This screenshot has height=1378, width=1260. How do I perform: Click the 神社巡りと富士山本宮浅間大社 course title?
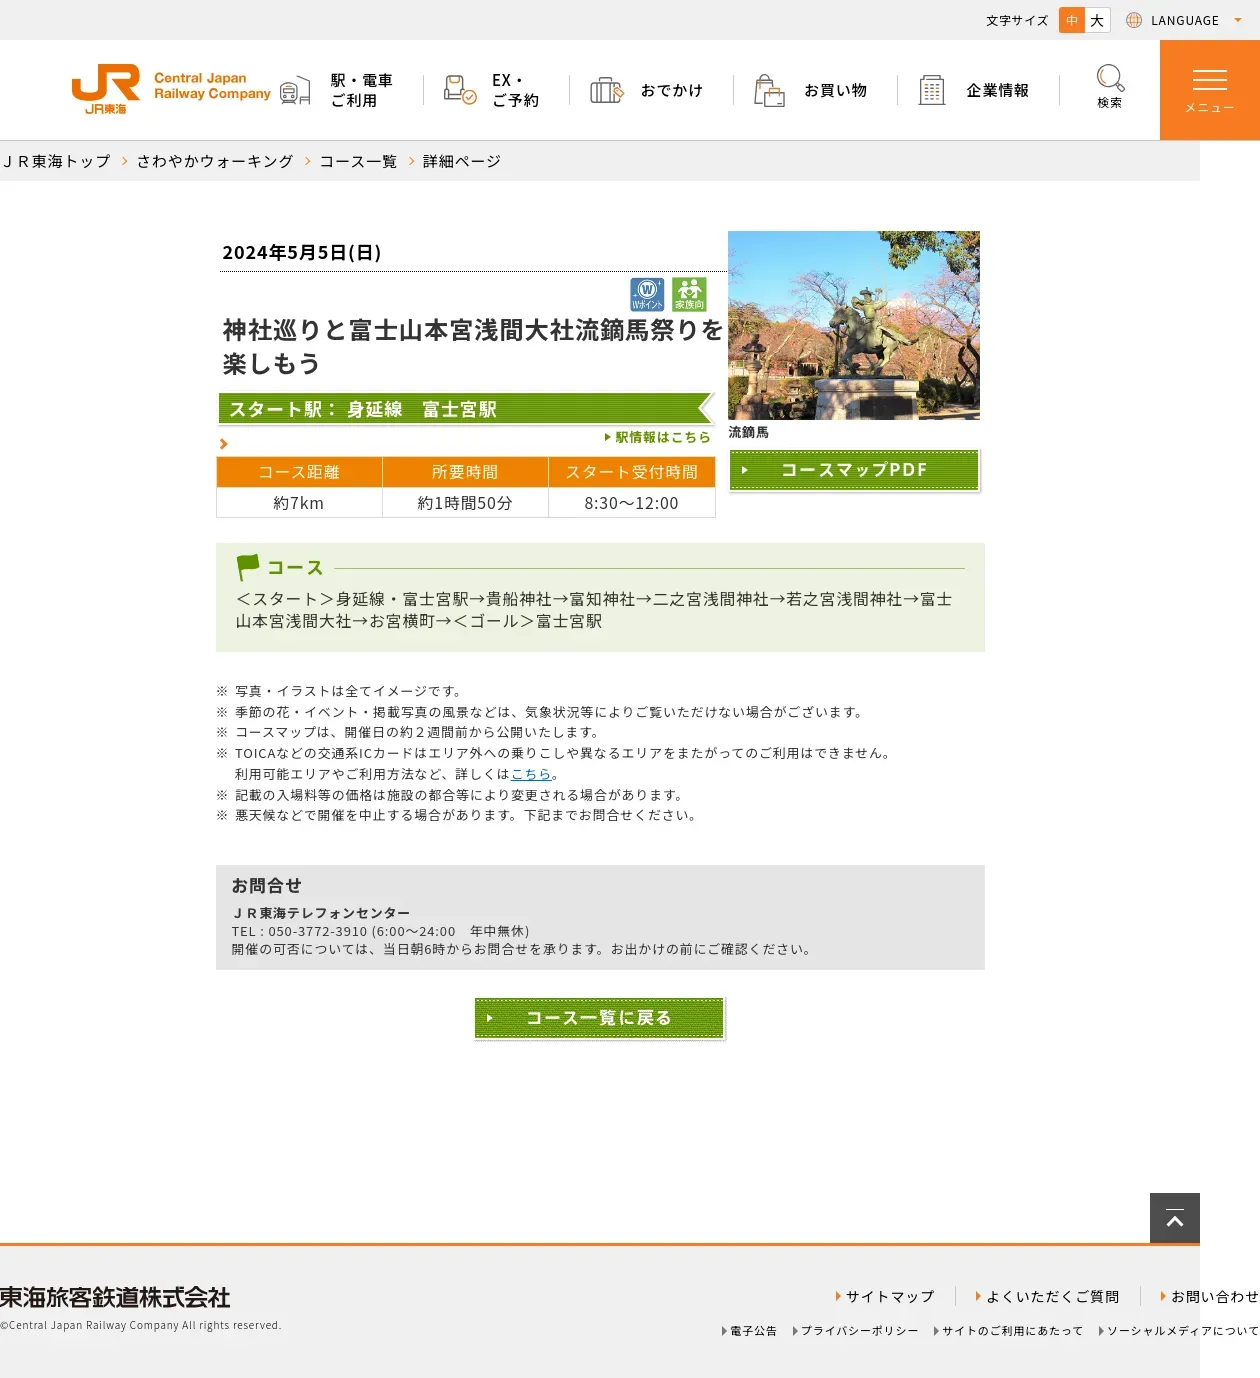(472, 346)
